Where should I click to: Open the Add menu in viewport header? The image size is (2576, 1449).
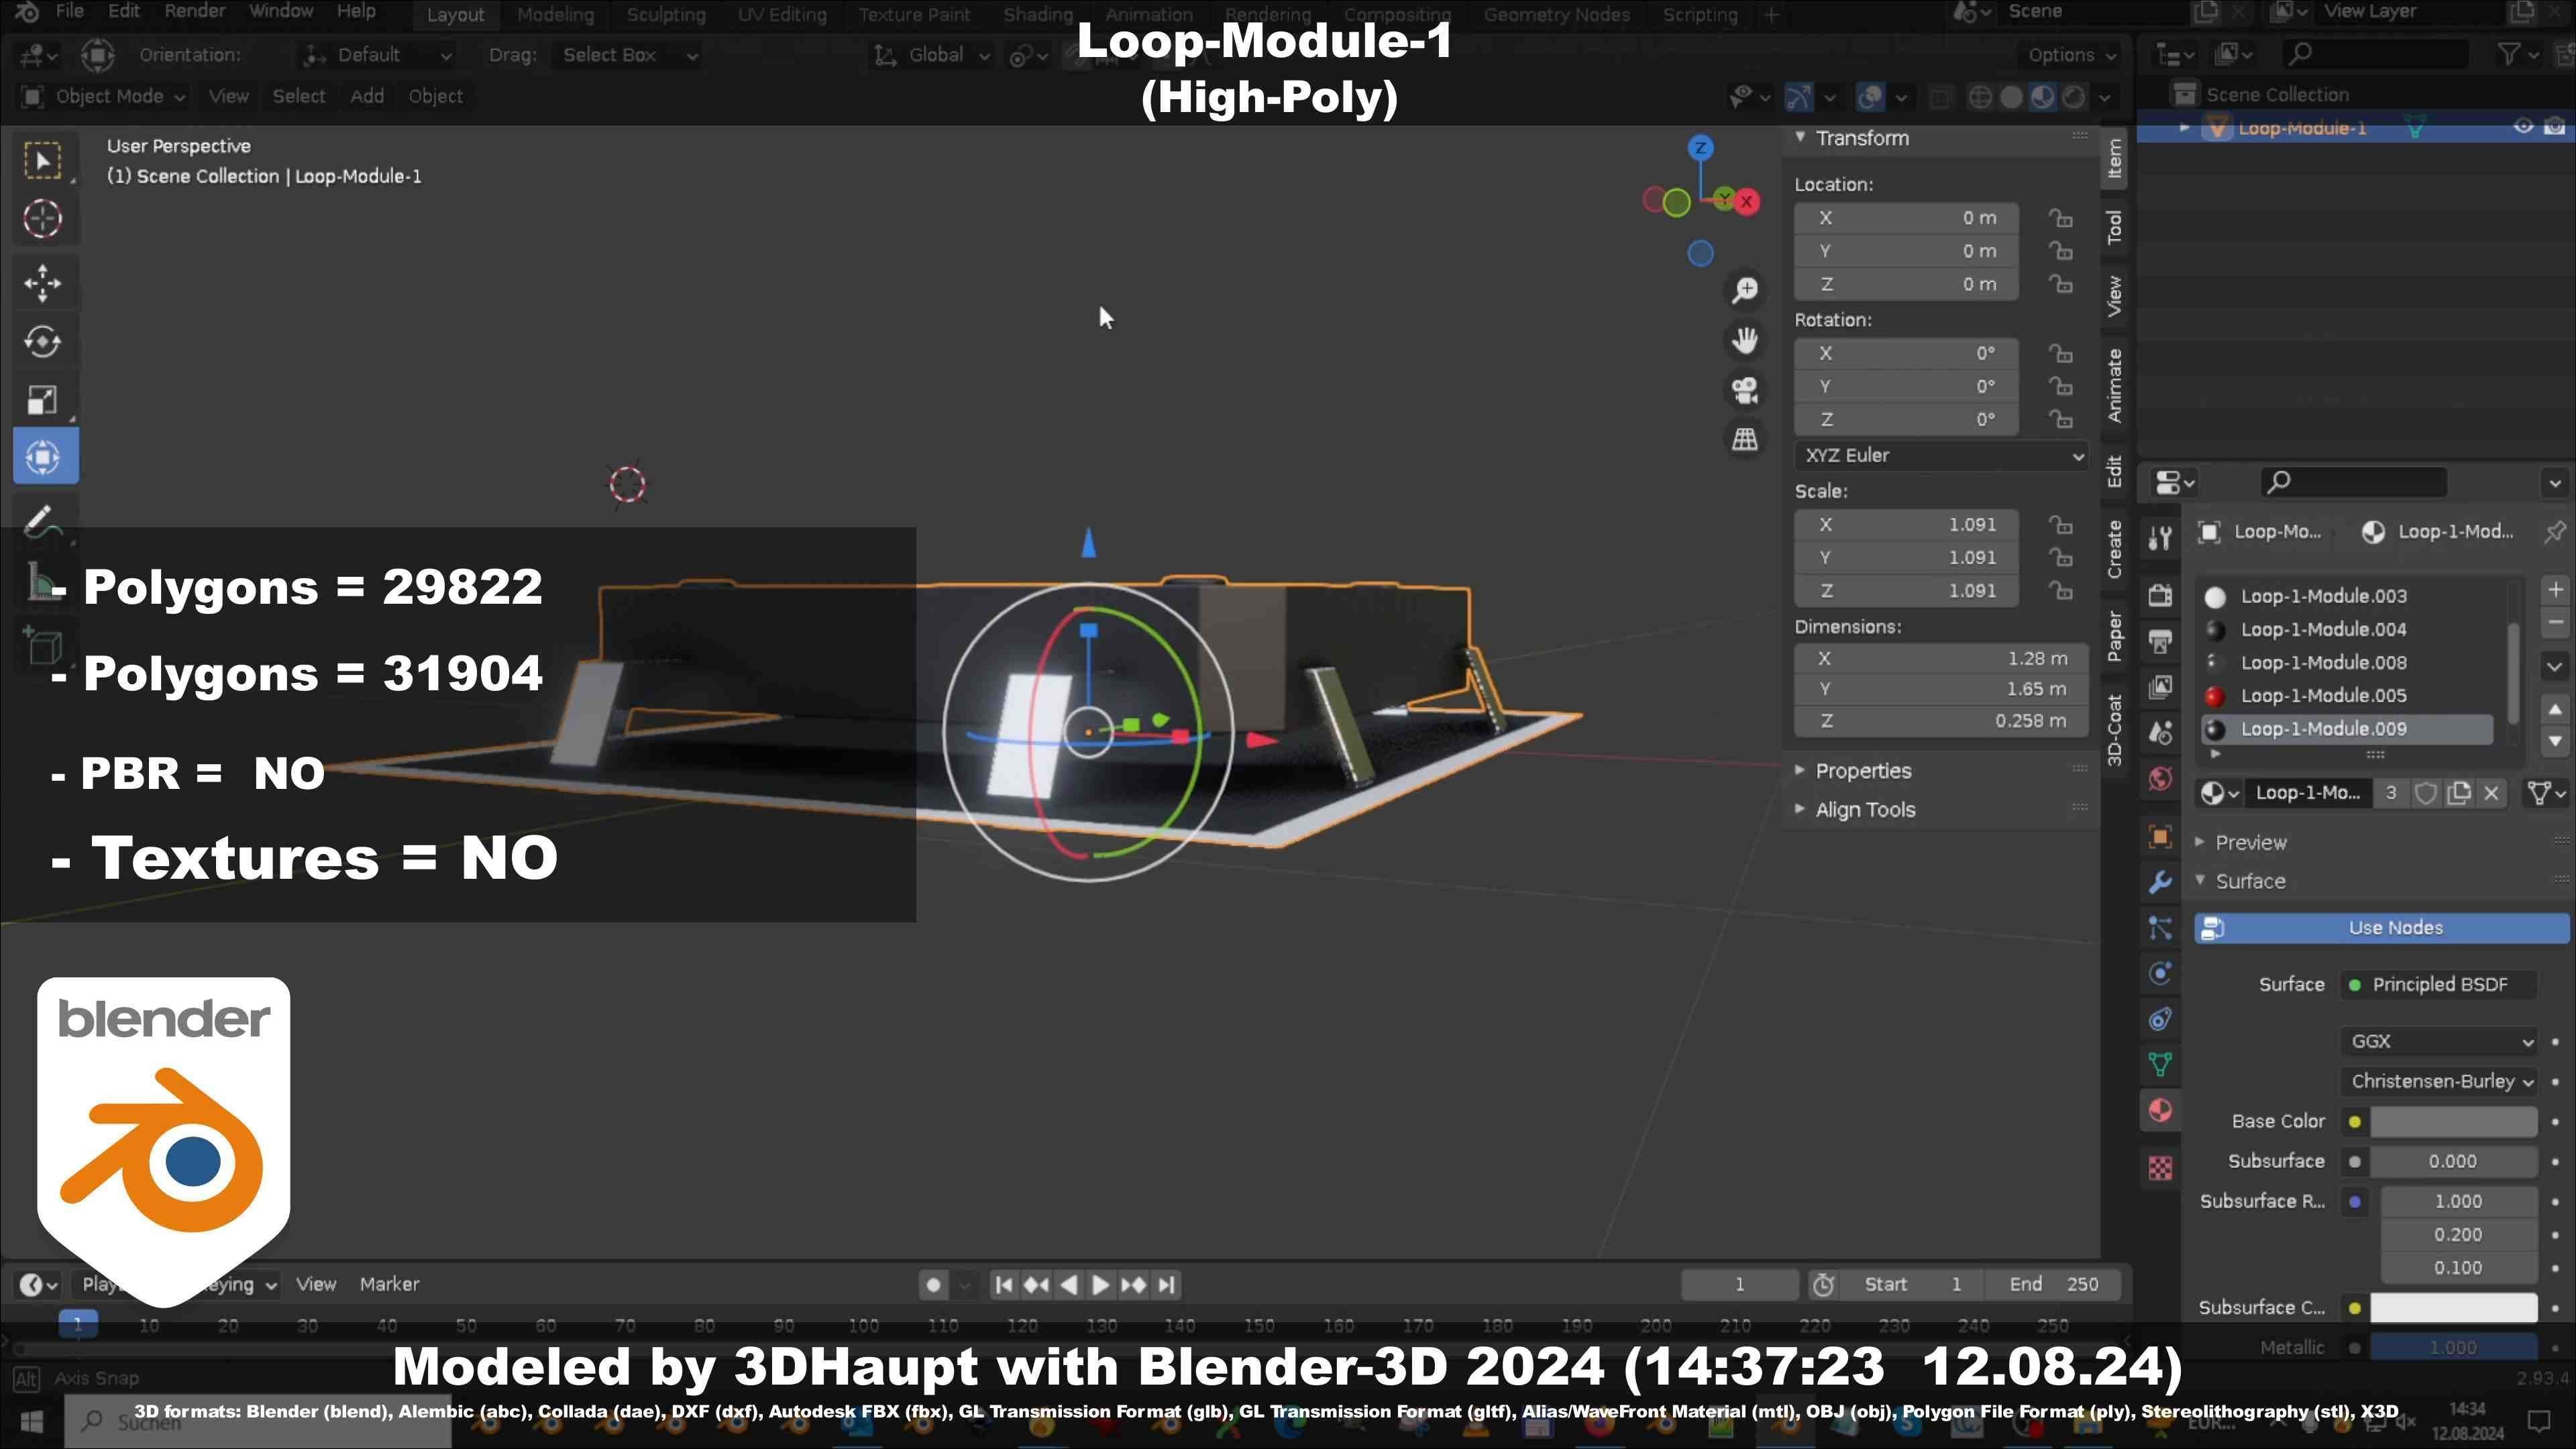point(367,96)
